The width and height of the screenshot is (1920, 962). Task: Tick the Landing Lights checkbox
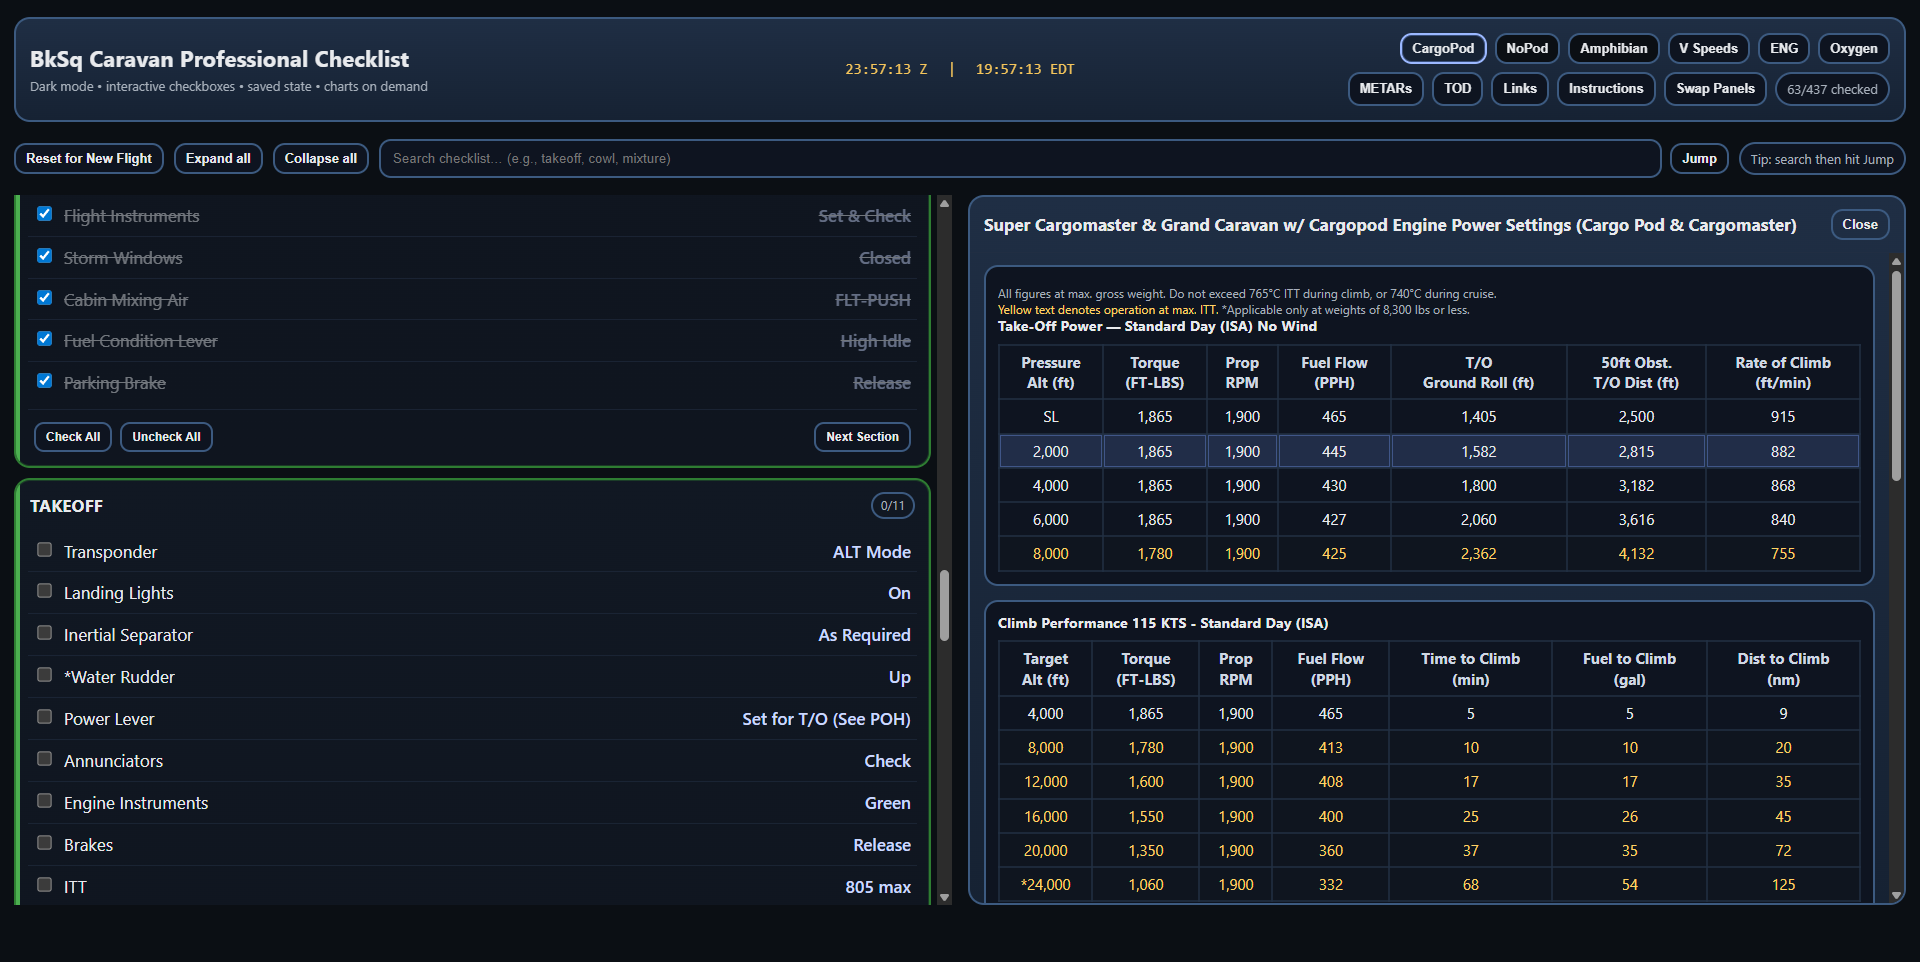click(45, 592)
